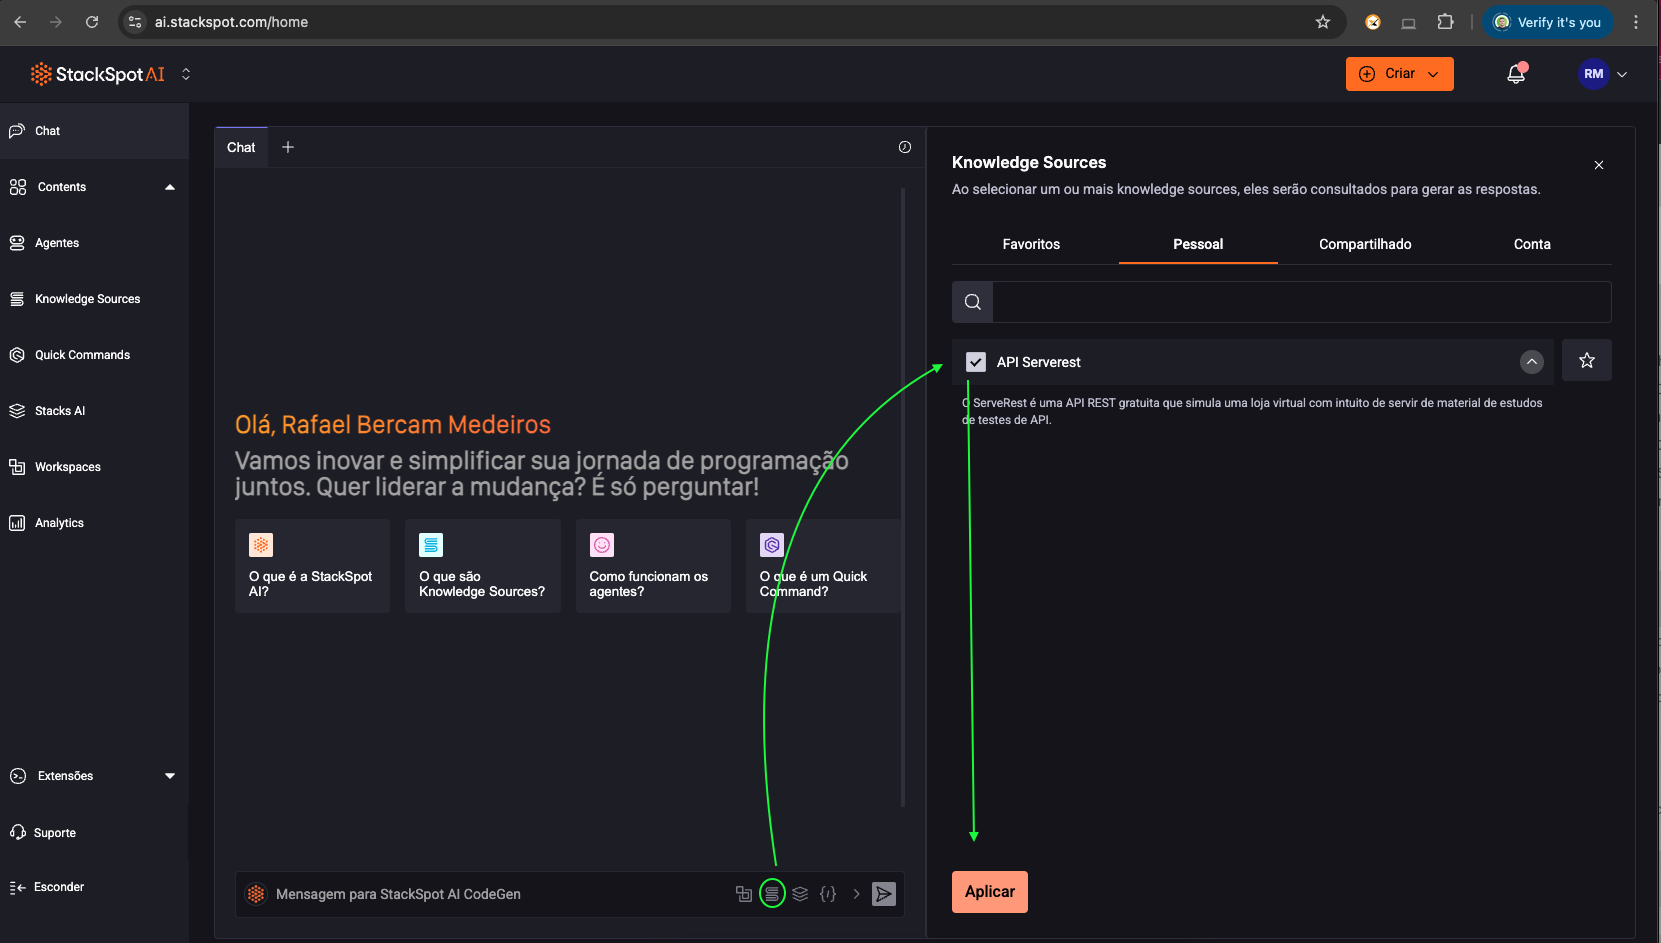
Task: Focus the Knowledge Sources search field
Action: [x=1302, y=302]
